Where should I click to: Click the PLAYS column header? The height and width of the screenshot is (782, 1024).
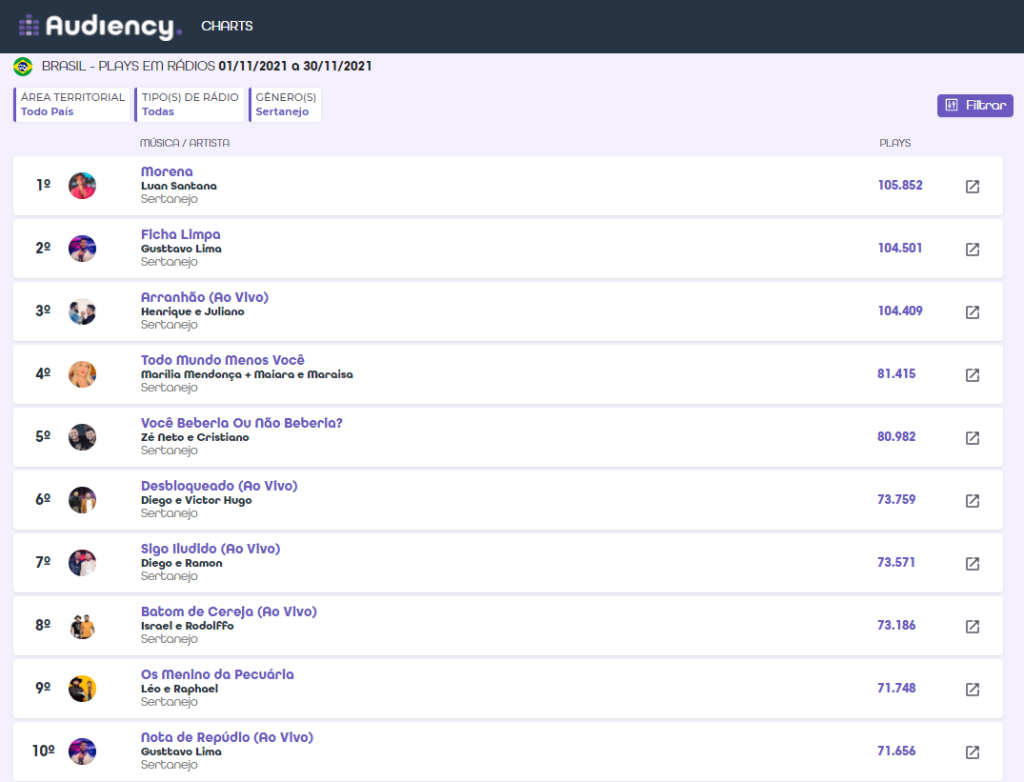895,142
